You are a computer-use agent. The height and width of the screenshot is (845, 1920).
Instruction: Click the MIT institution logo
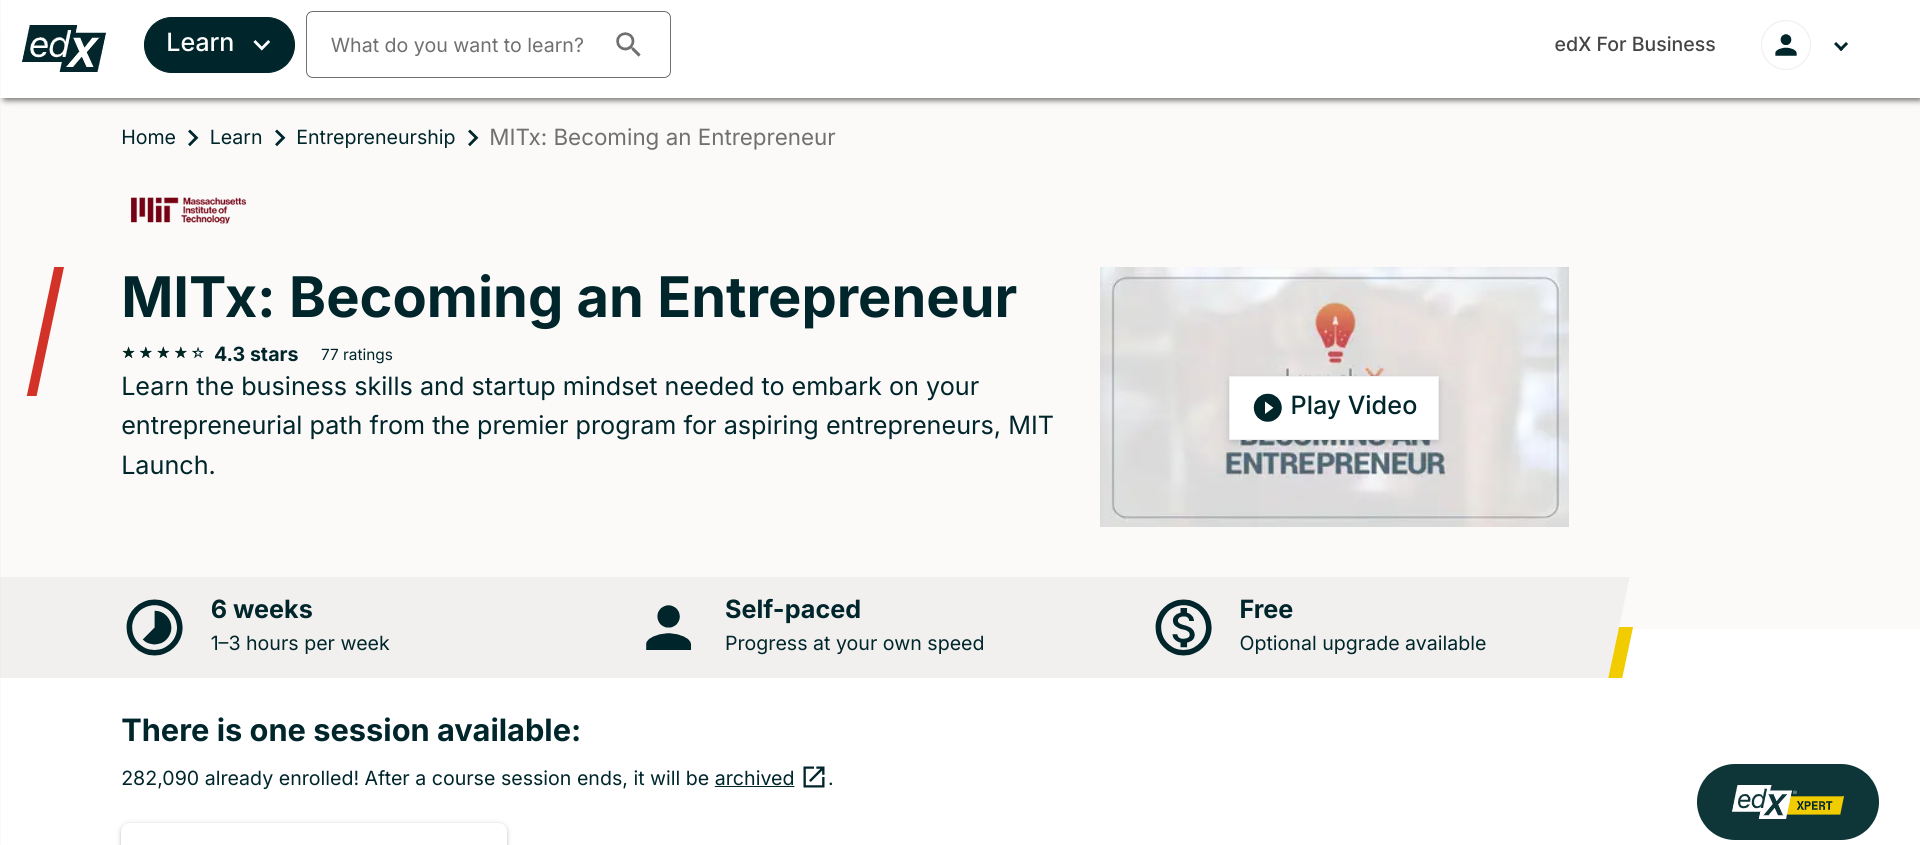point(188,210)
